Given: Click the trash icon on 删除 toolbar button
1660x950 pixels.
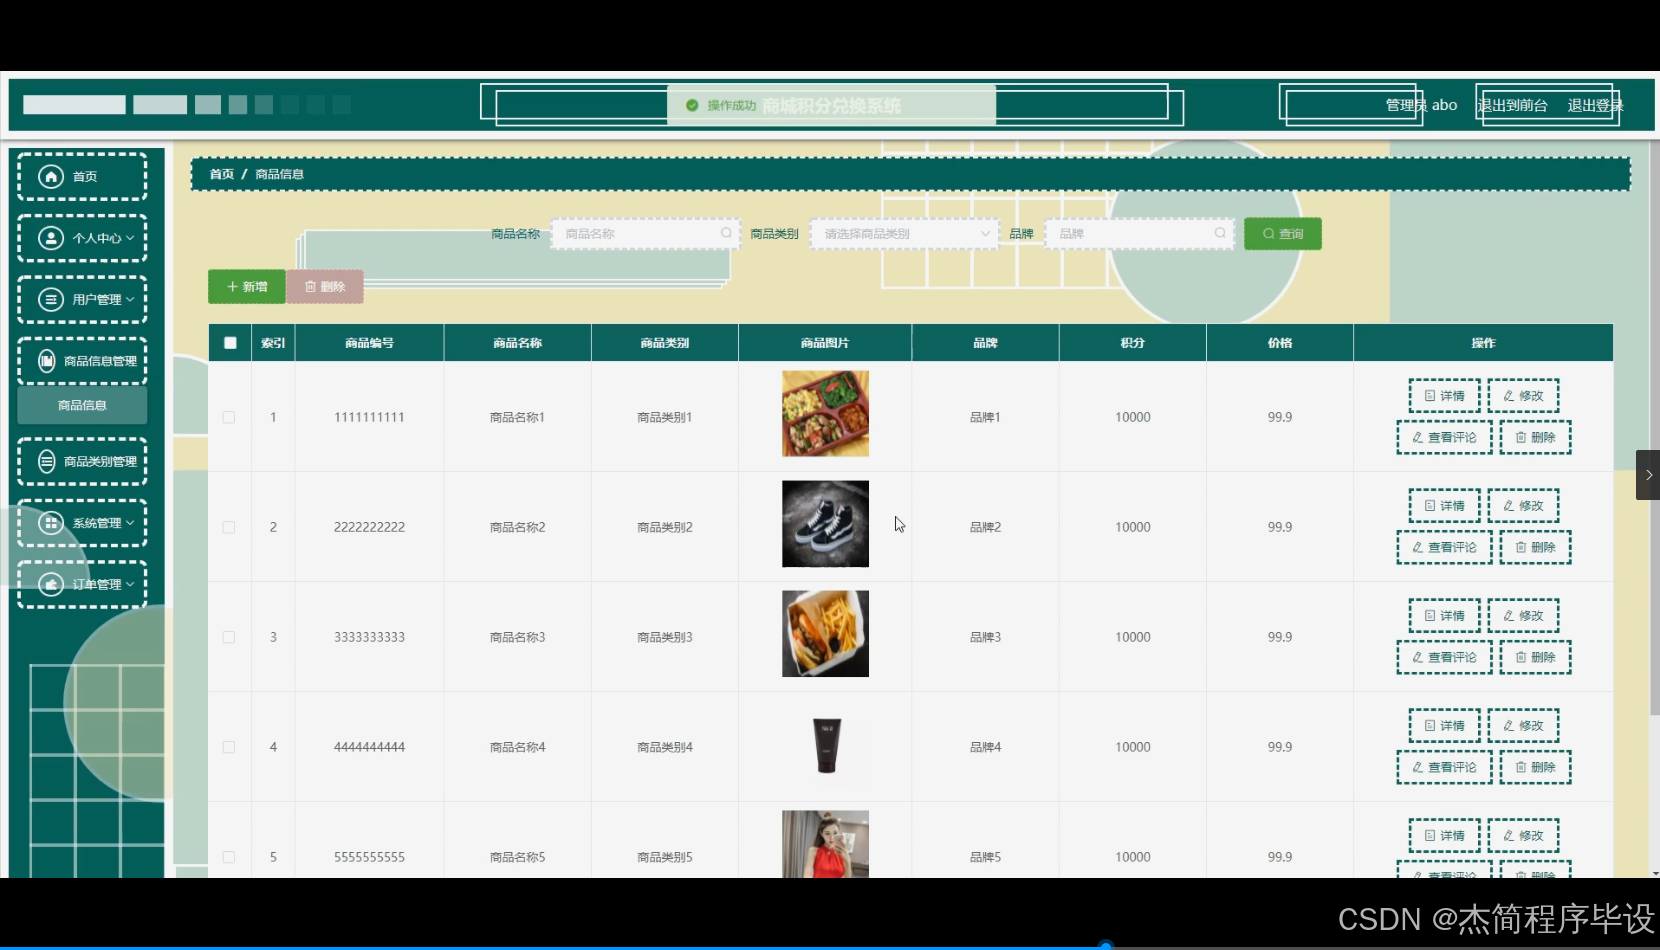Looking at the screenshot, I should point(311,287).
